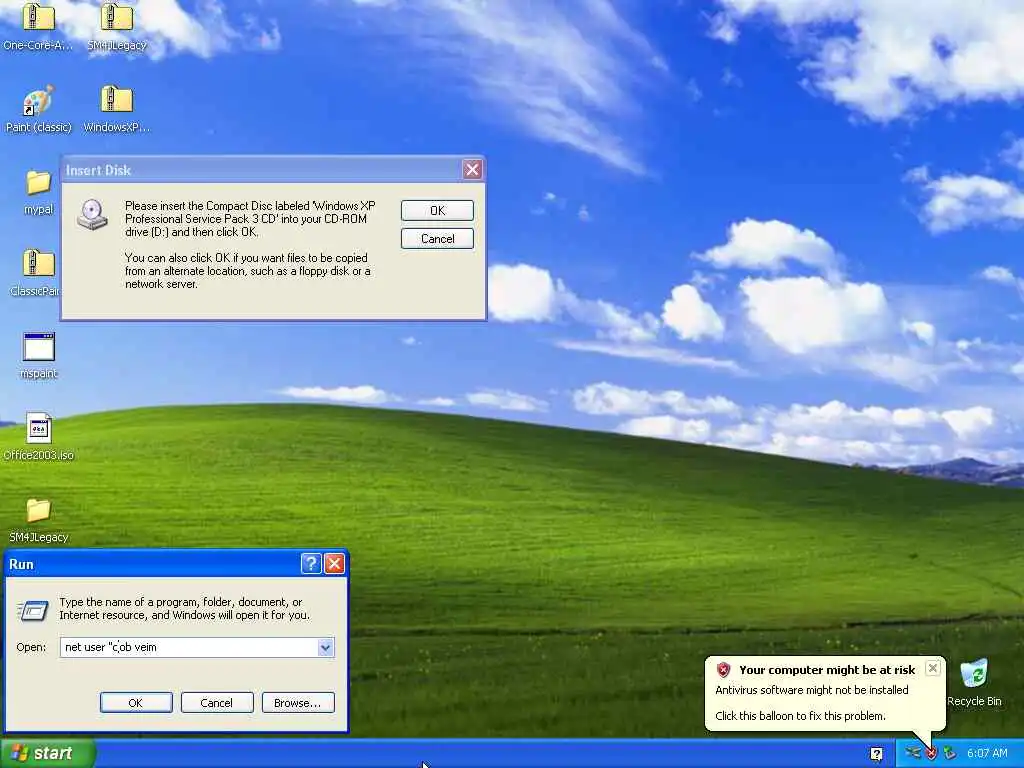Click the Safely Remove Hardware tray icon
This screenshot has width=1024, height=768.
950,753
